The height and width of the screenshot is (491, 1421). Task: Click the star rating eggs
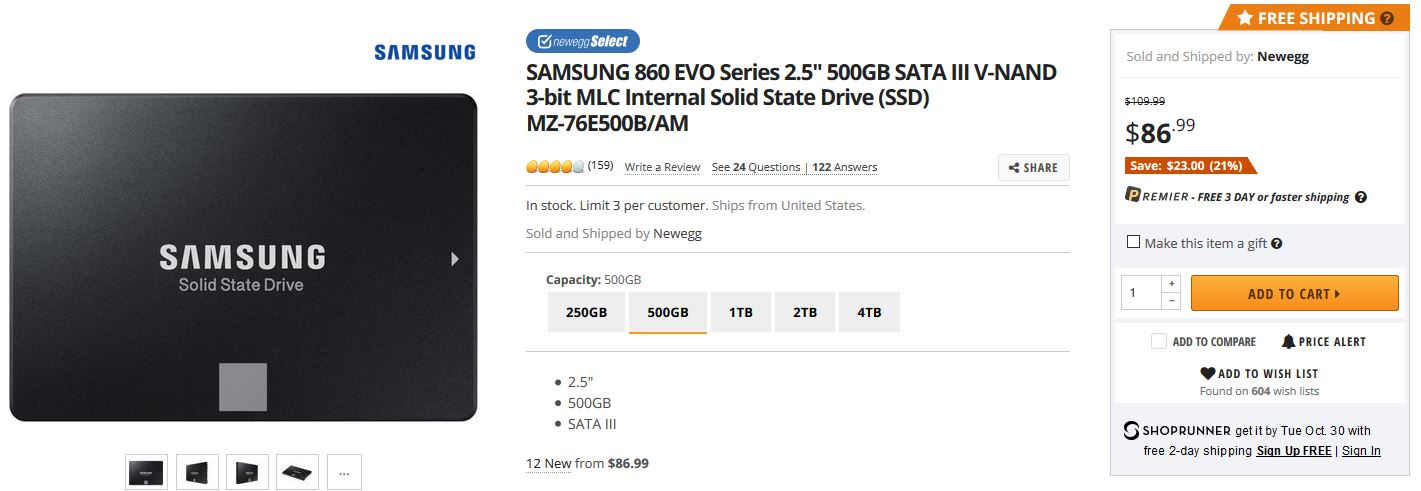coord(555,167)
